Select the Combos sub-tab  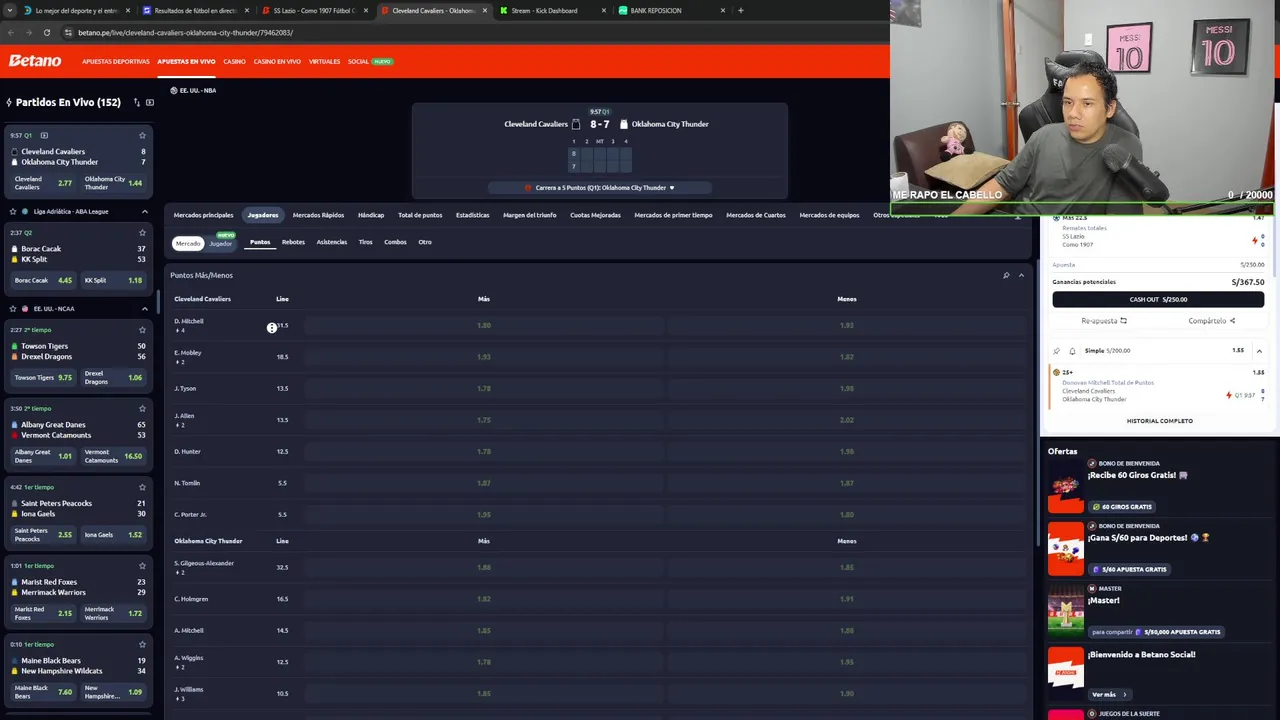pyautogui.click(x=395, y=242)
